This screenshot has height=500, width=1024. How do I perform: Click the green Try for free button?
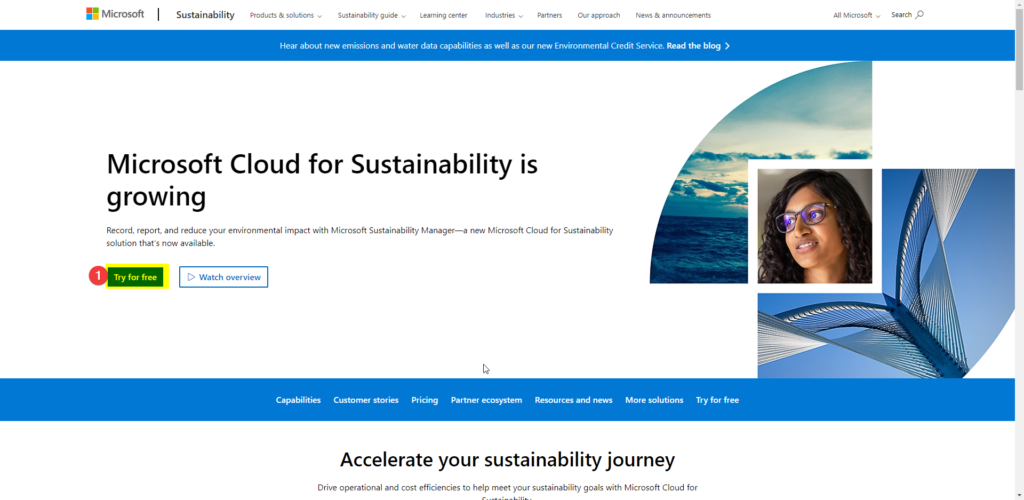[135, 277]
